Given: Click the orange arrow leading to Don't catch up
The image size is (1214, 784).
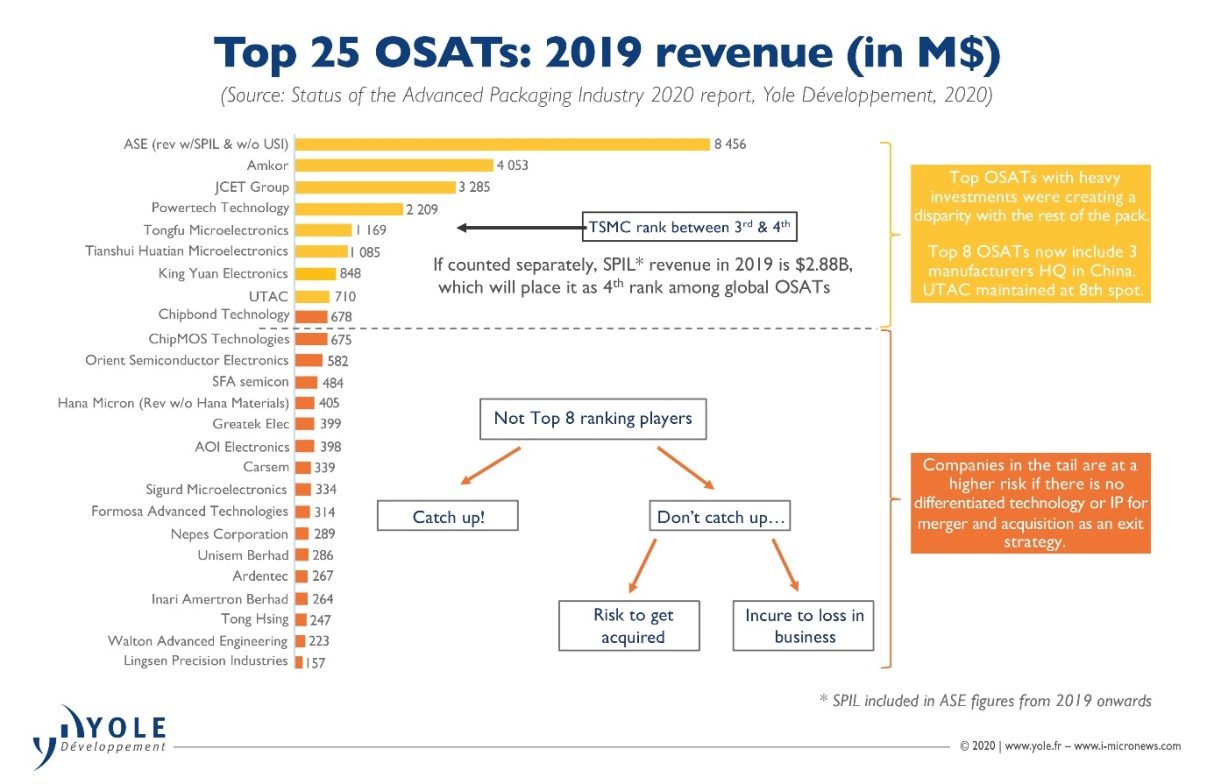Looking at the screenshot, I should [685, 467].
